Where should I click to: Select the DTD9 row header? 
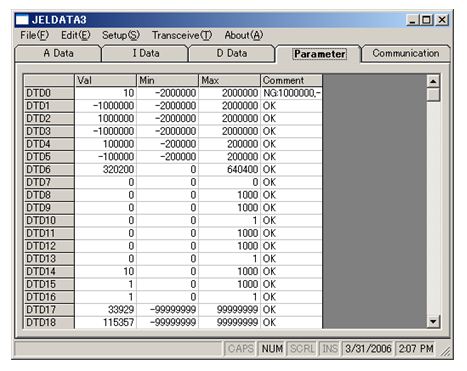pyautogui.click(x=49, y=208)
